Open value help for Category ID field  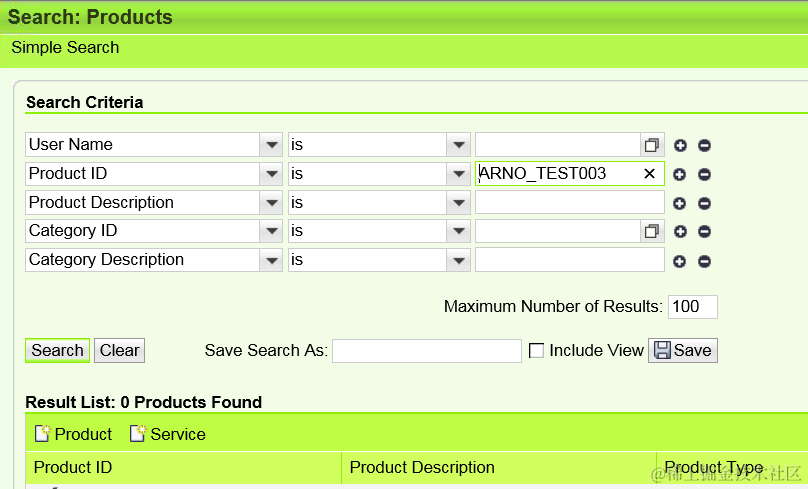(652, 231)
